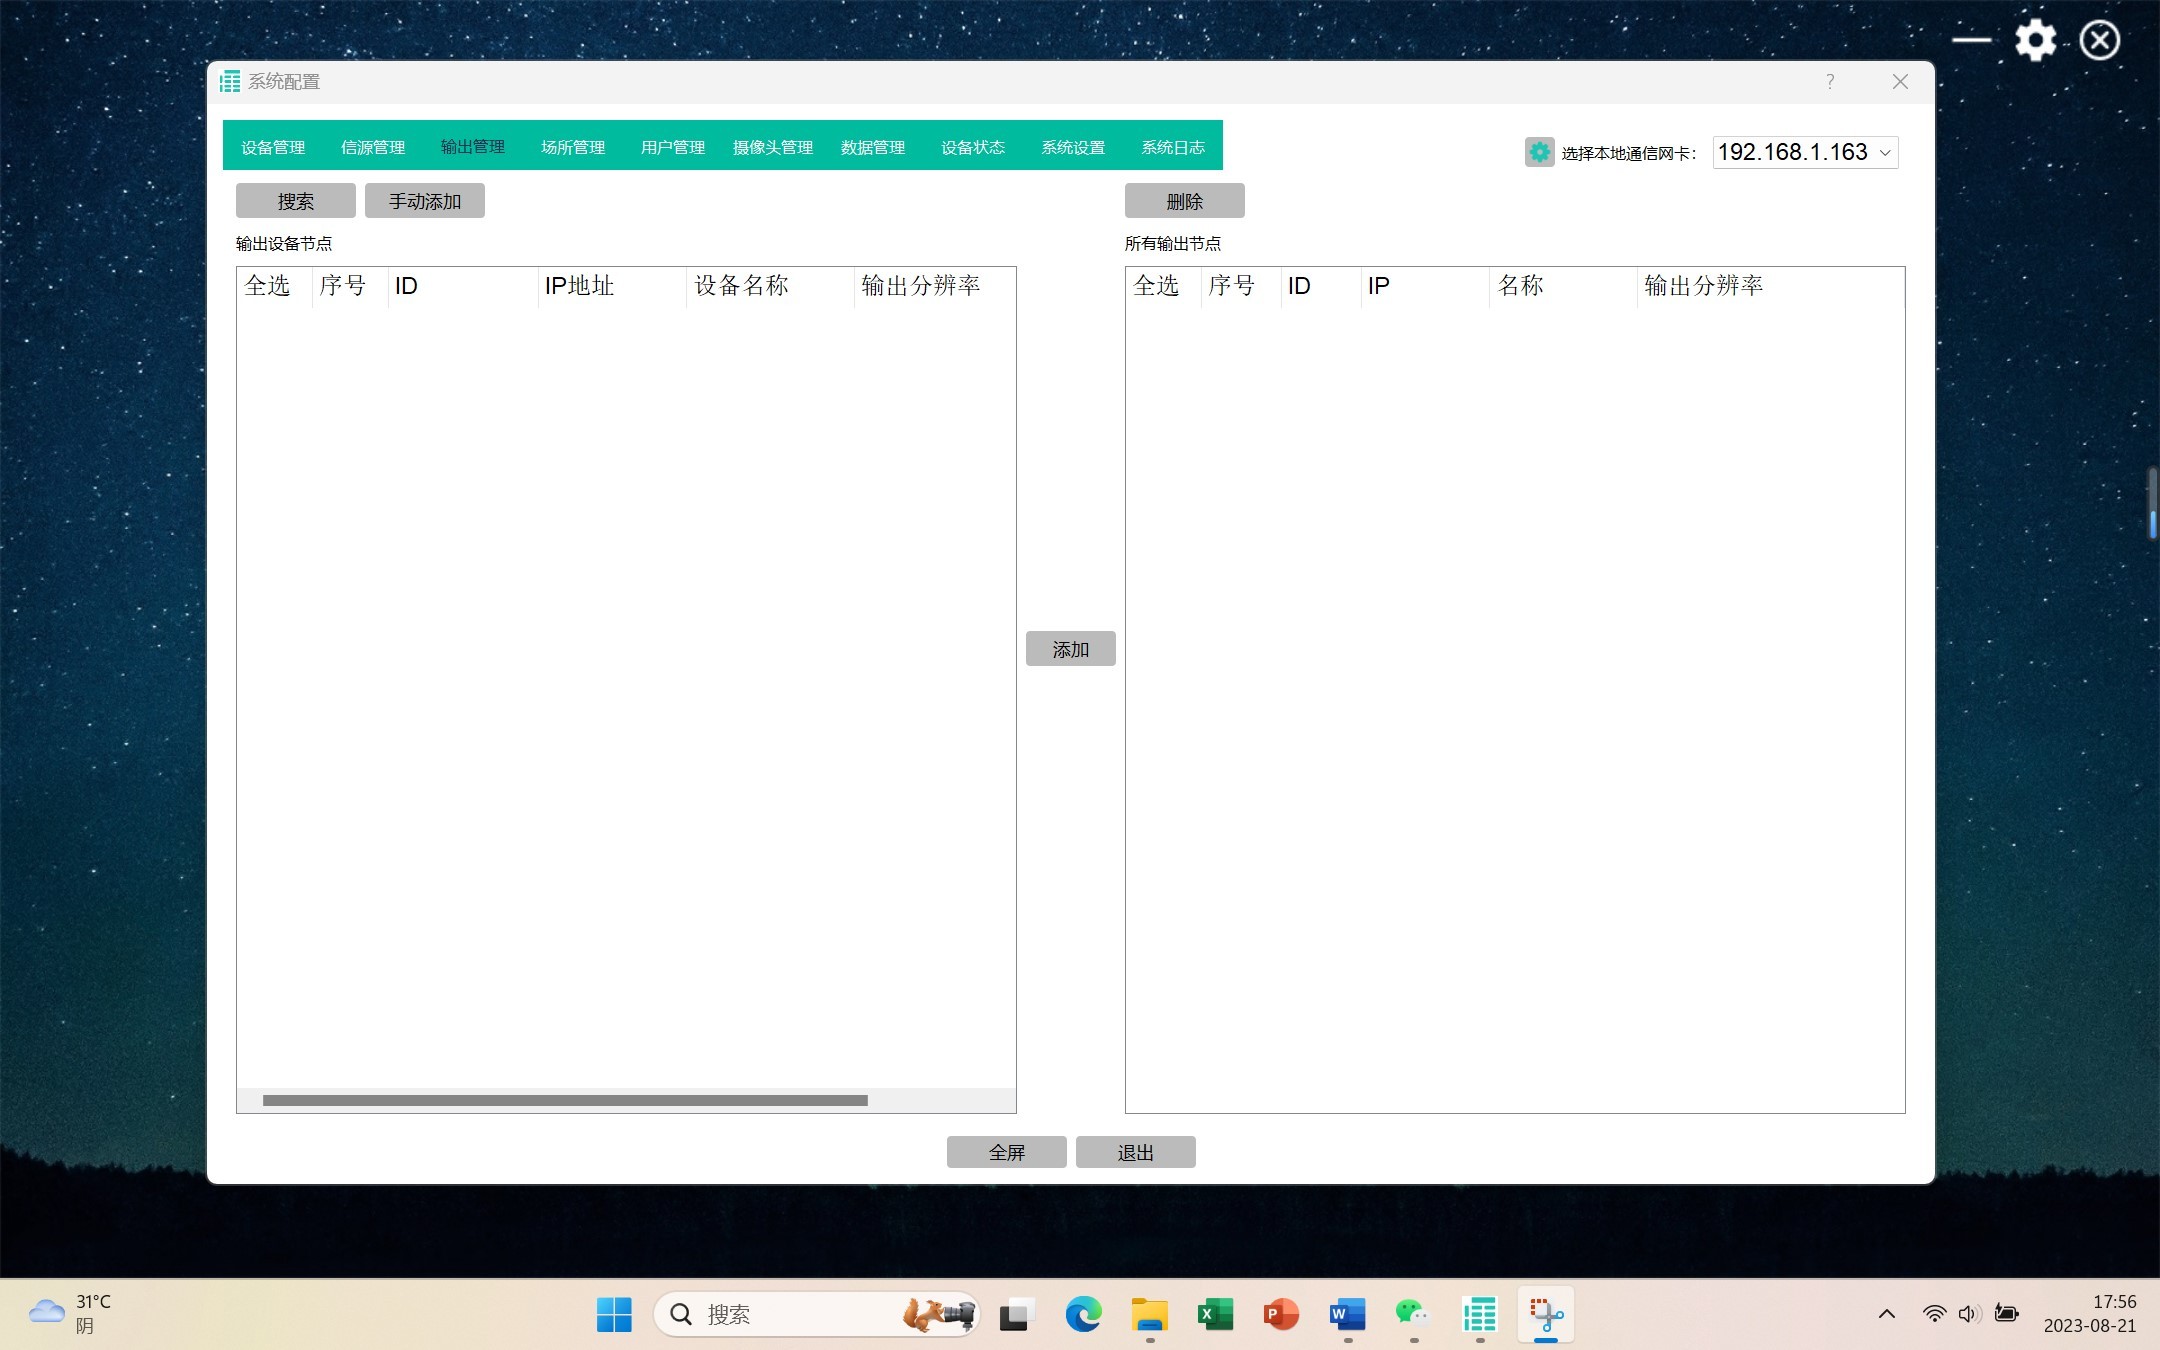The height and width of the screenshot is (1350, 2160).
Task: Open the white gear settings icon top right
Action: click(2035, 41)
